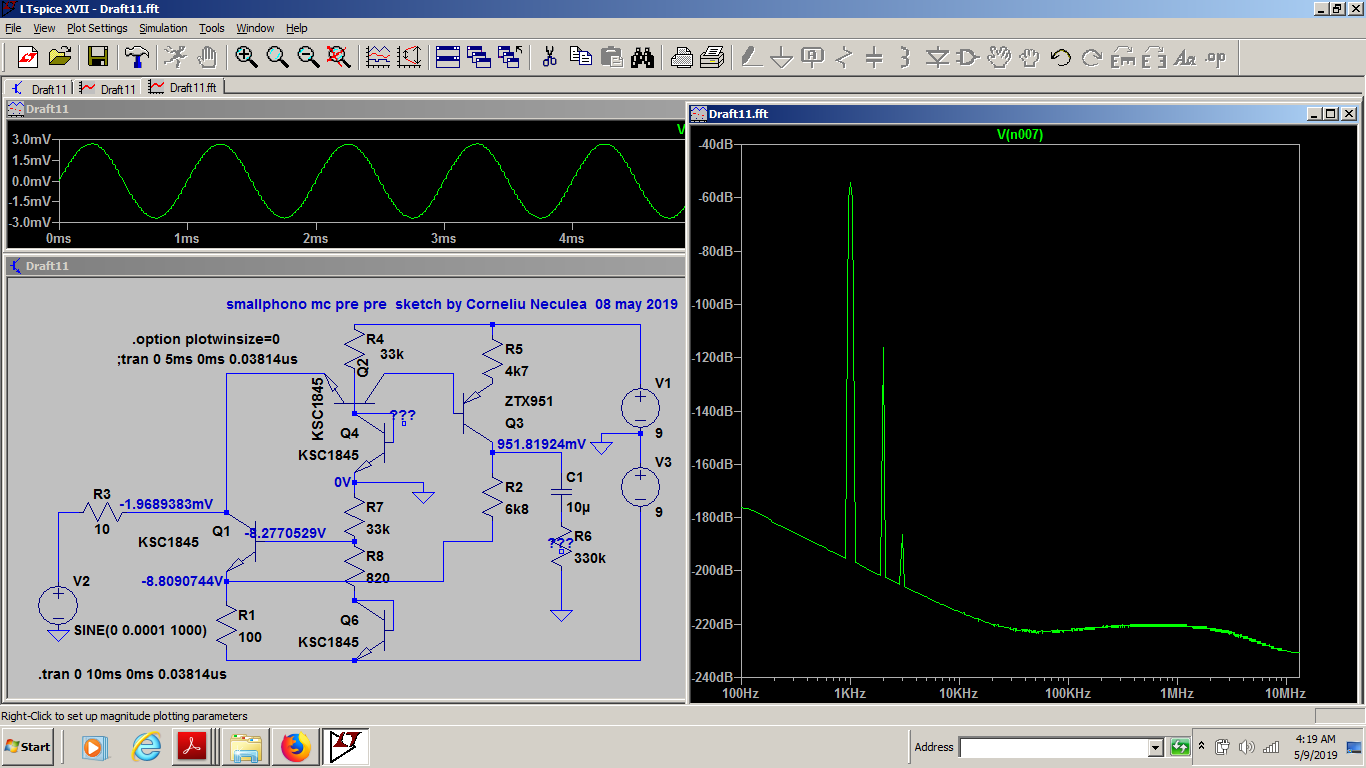Click the Zoom Full Extents crossed magnifier
This screenshot has width=1366, height=768.
click(339, 57)
